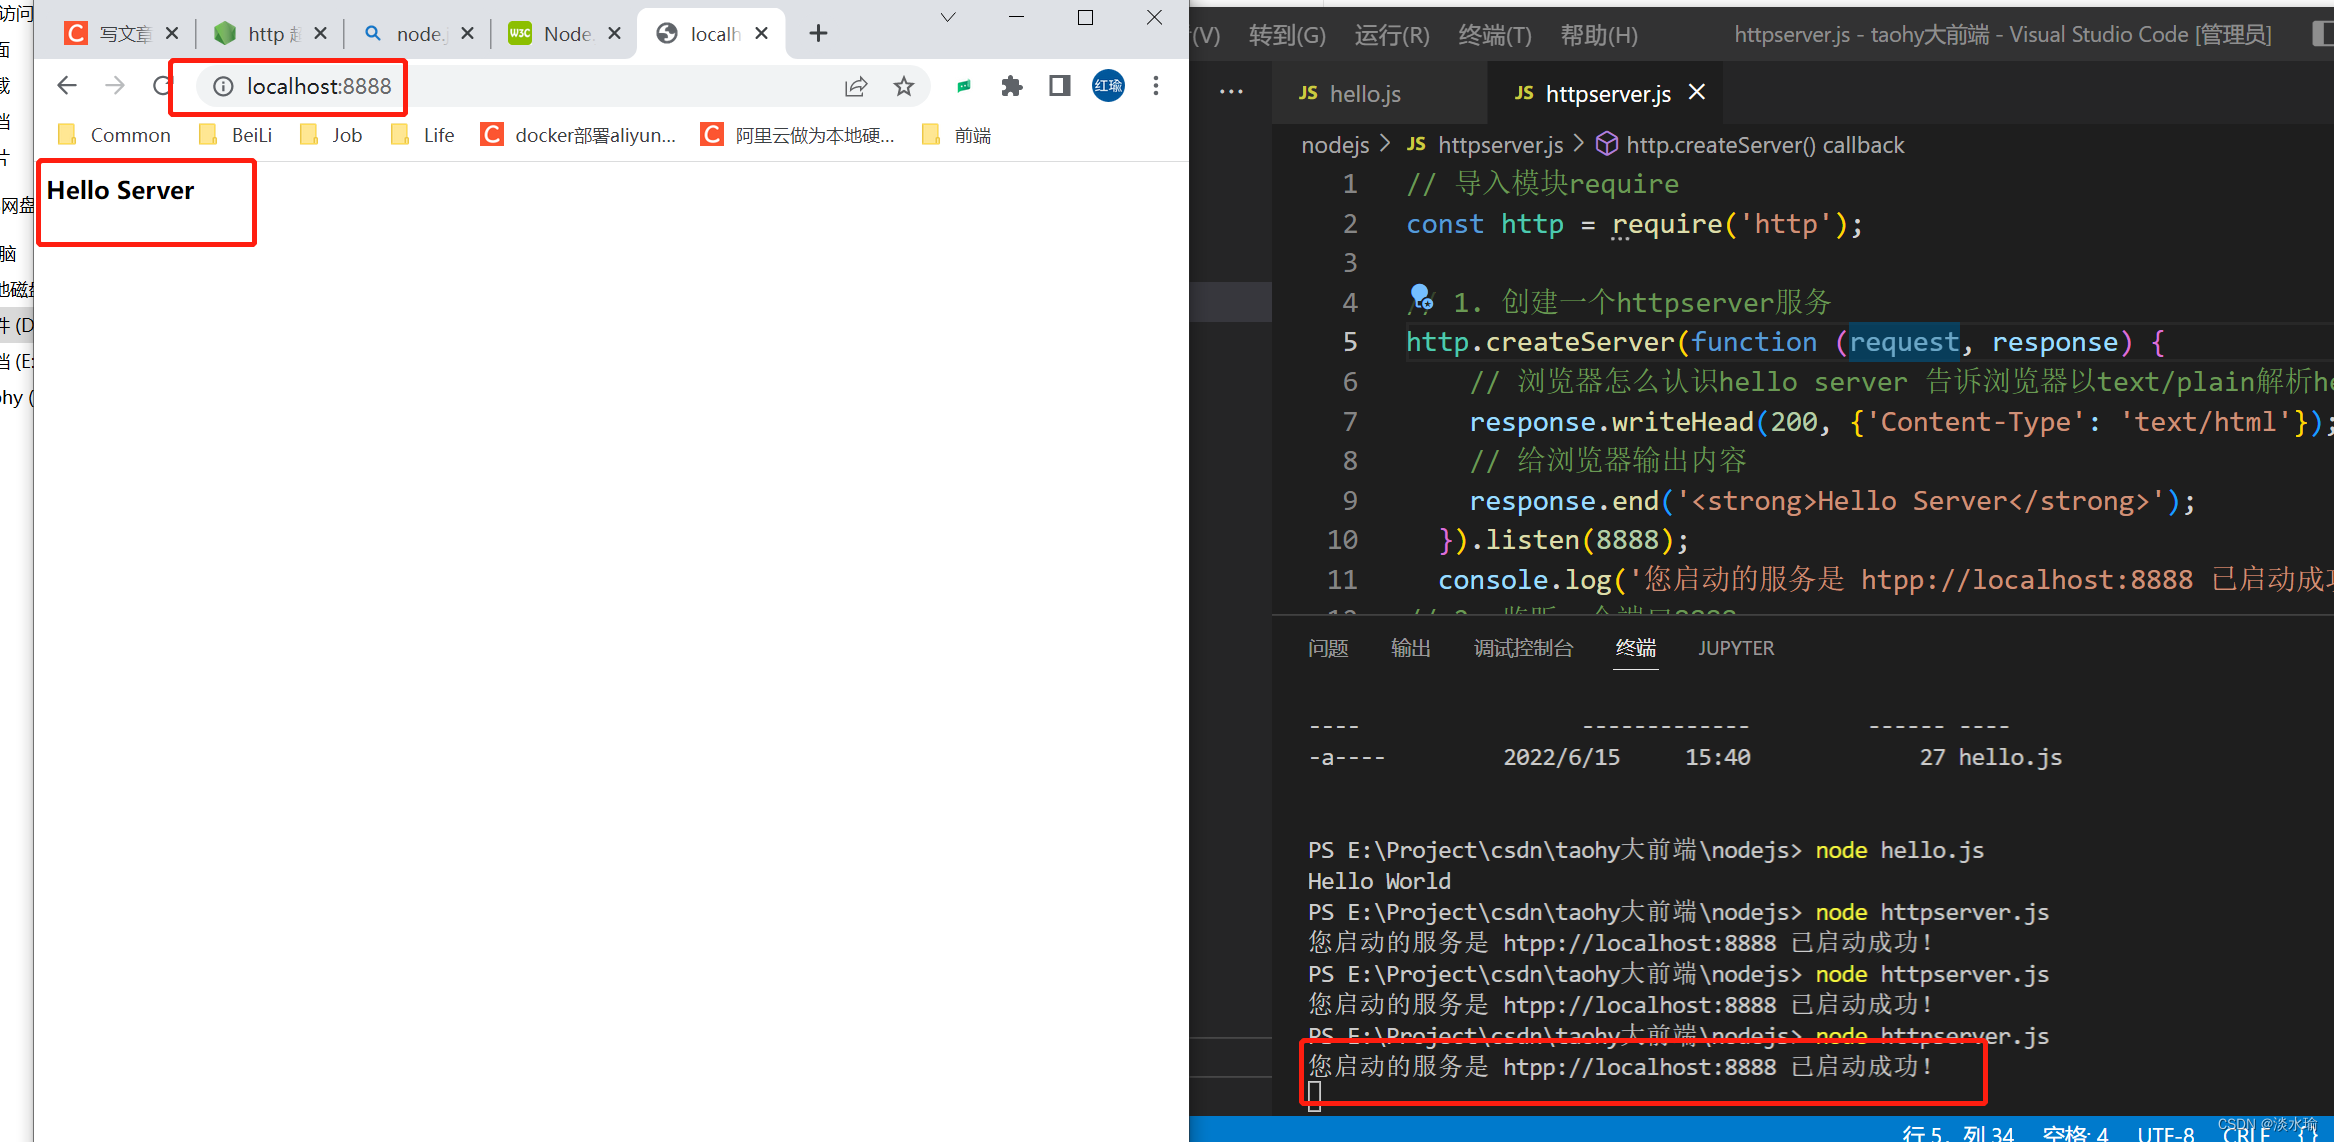Switch to the Node W3C tab

tap(553, 33)
